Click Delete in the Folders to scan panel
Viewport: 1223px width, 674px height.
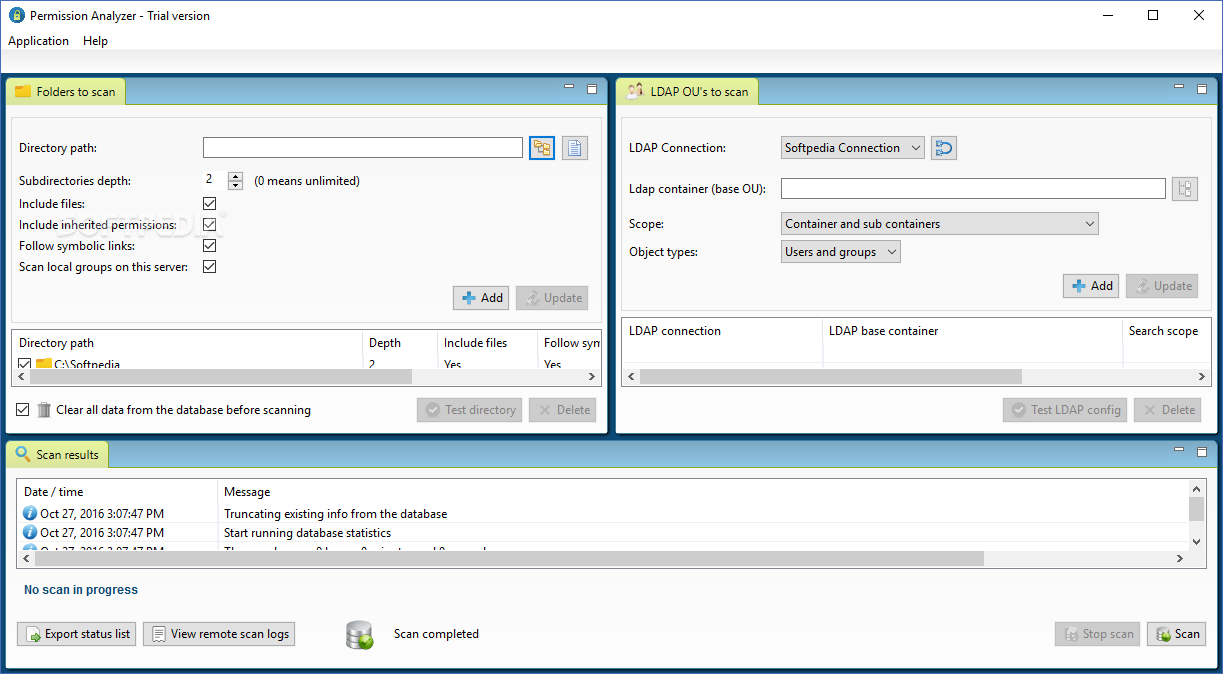(563, 410)
